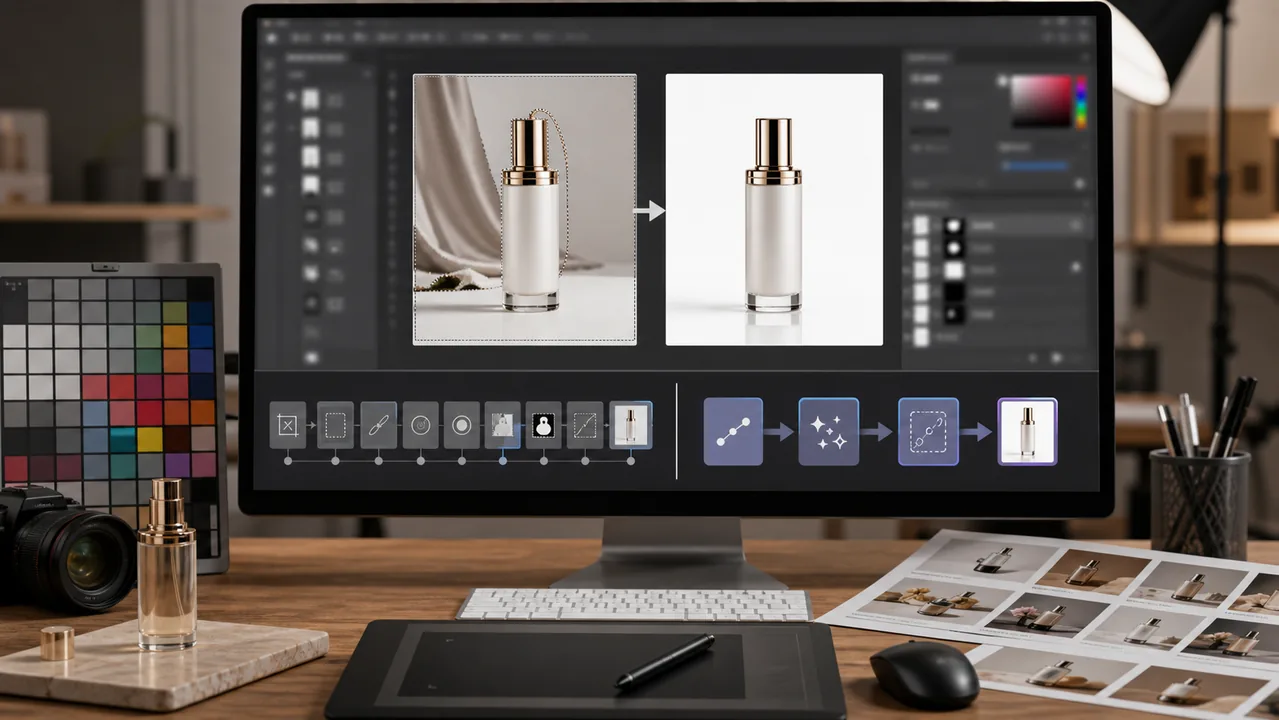
Task: Select the dashed rectangular marquee step icon
Action: [335, 425]
